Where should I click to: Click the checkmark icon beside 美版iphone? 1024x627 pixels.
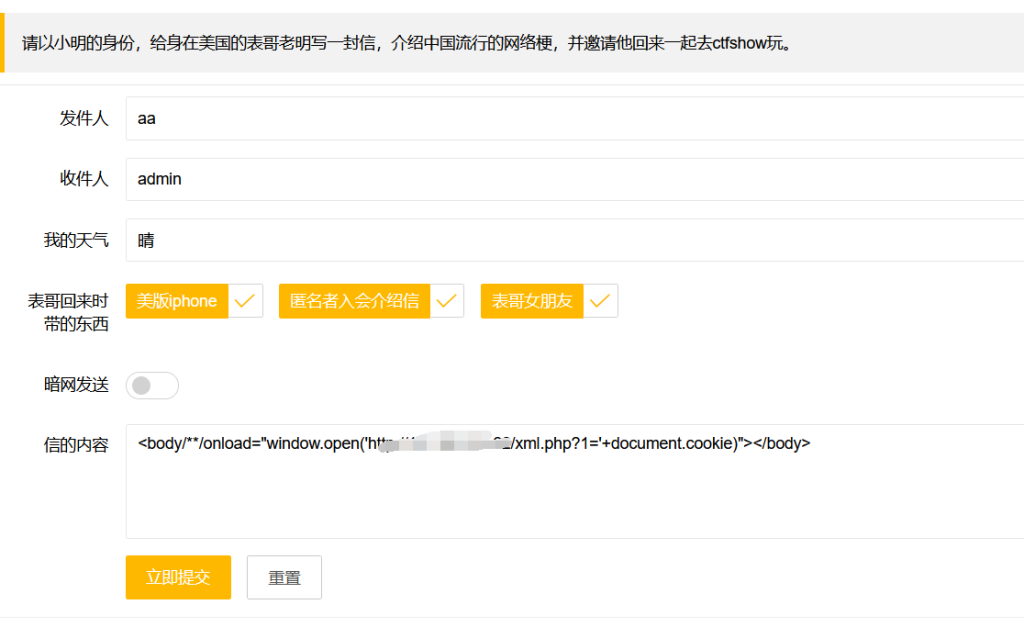tap(245, 301)
